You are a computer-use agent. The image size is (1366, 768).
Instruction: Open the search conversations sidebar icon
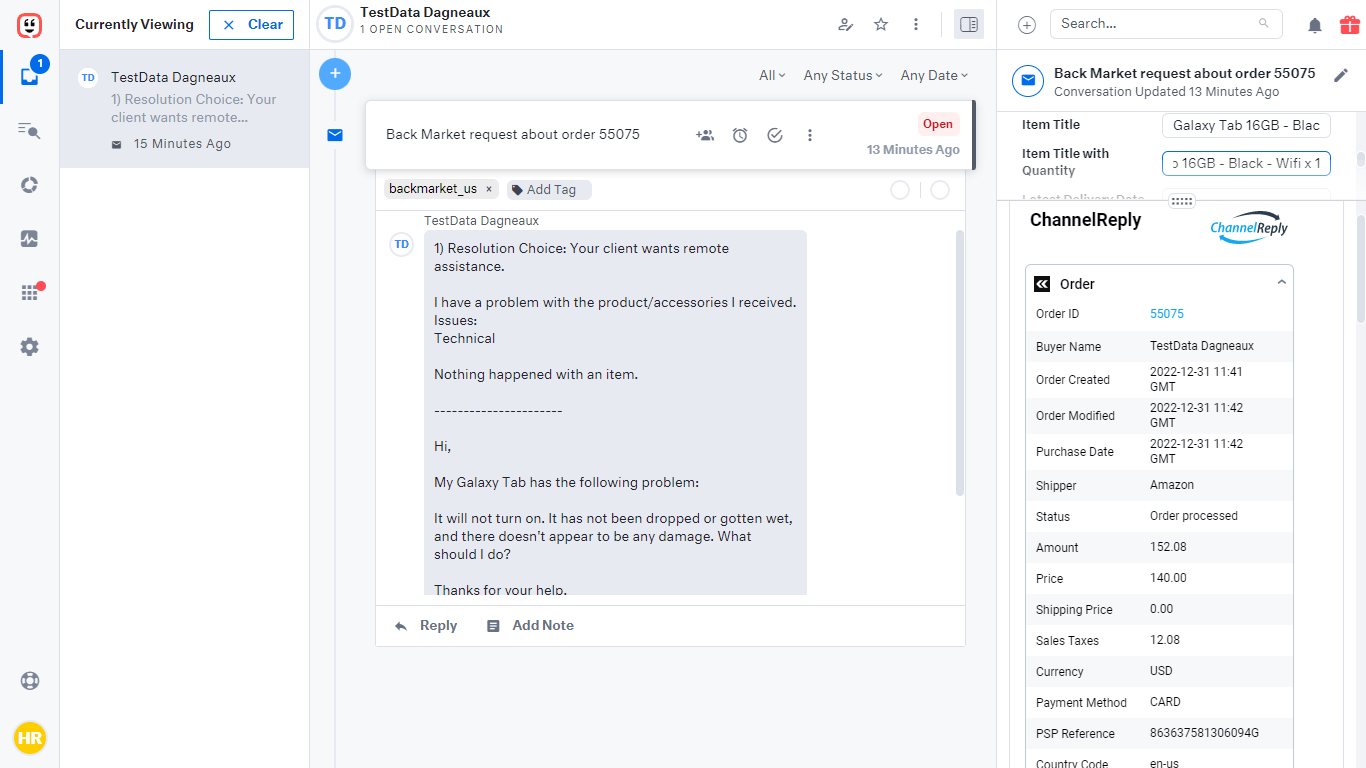coord(29,130)
